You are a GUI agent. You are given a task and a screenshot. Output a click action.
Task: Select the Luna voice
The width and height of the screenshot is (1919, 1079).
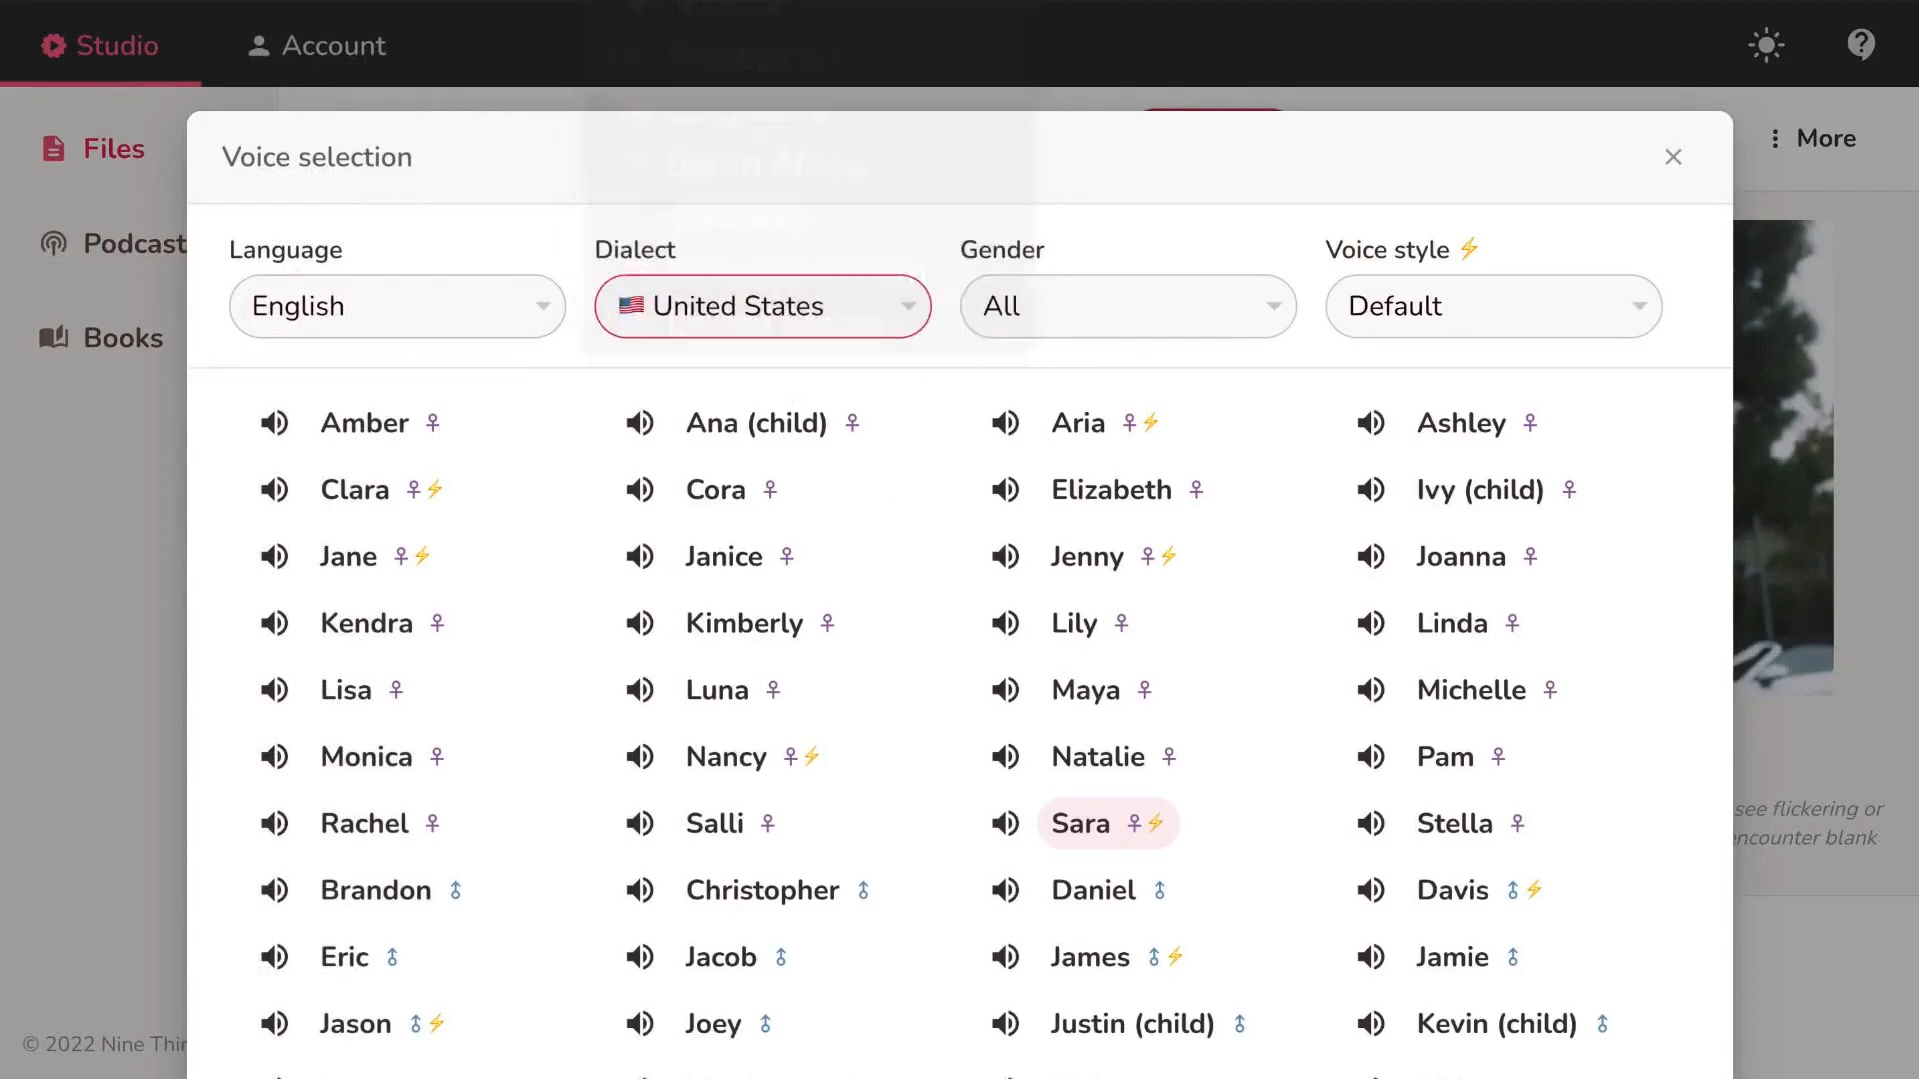[717, 690]
